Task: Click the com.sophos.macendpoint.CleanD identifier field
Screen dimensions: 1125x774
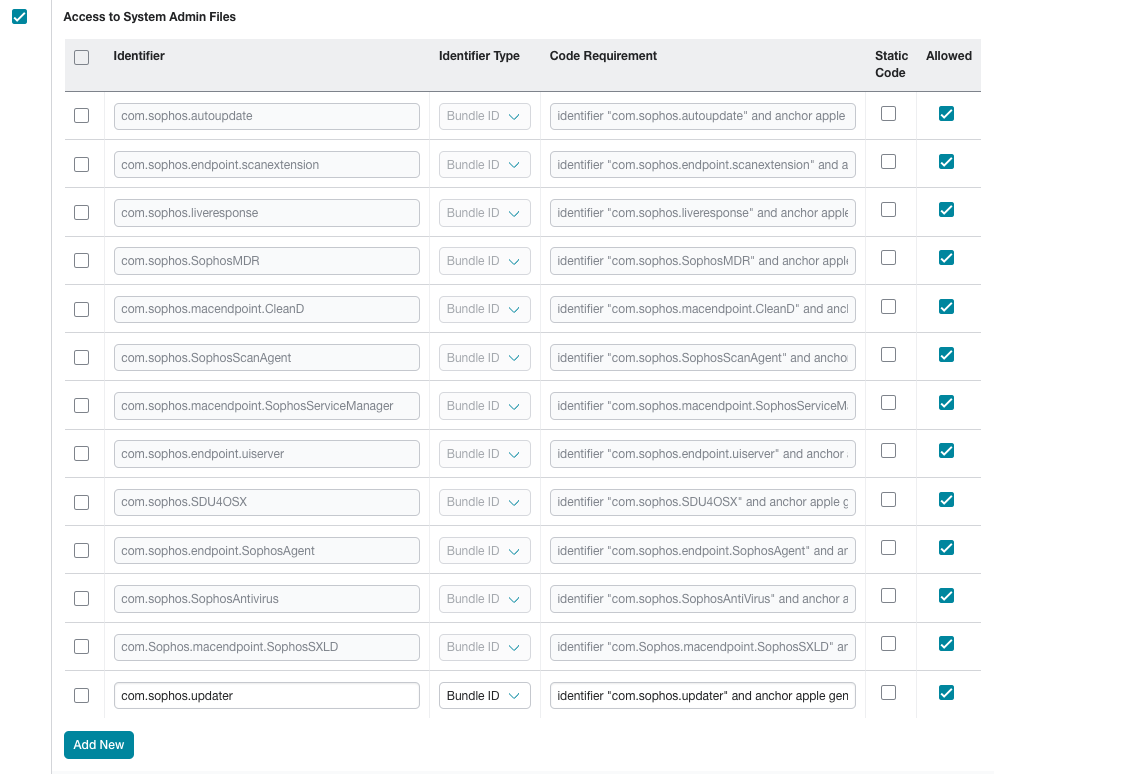Action: tap(267, 309)
